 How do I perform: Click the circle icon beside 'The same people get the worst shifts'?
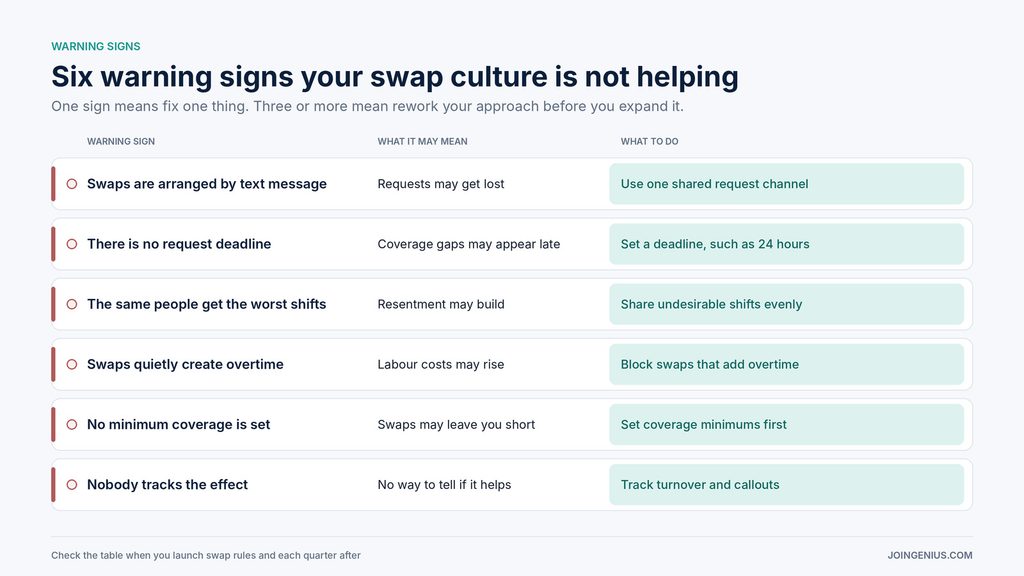(x=72, y=304)
